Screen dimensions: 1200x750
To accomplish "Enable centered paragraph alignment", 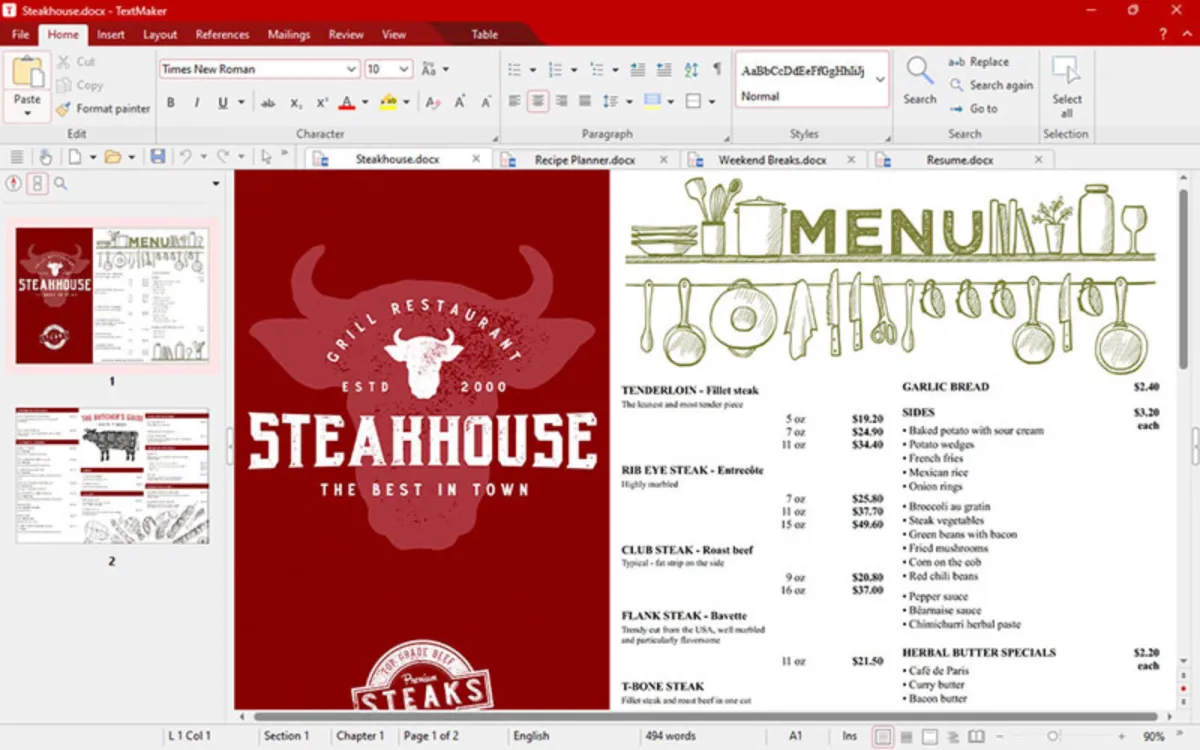I will tap(538, 101).
